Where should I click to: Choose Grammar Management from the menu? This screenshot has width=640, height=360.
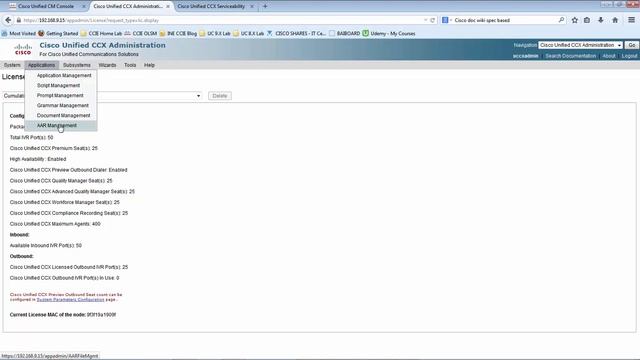click(x=62, y=106)
